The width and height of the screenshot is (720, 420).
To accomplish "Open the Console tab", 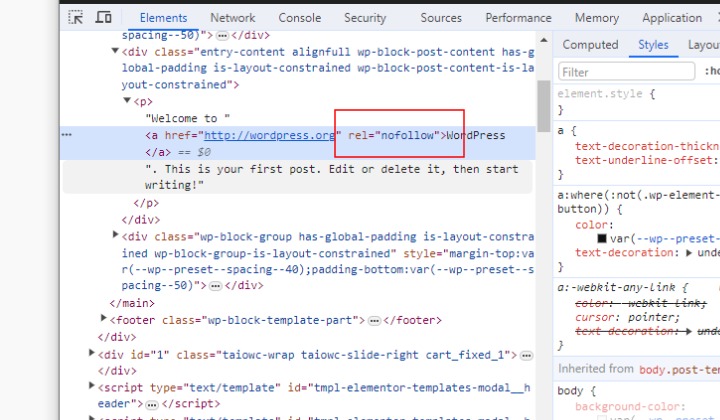I will click(x=299, y=18).
